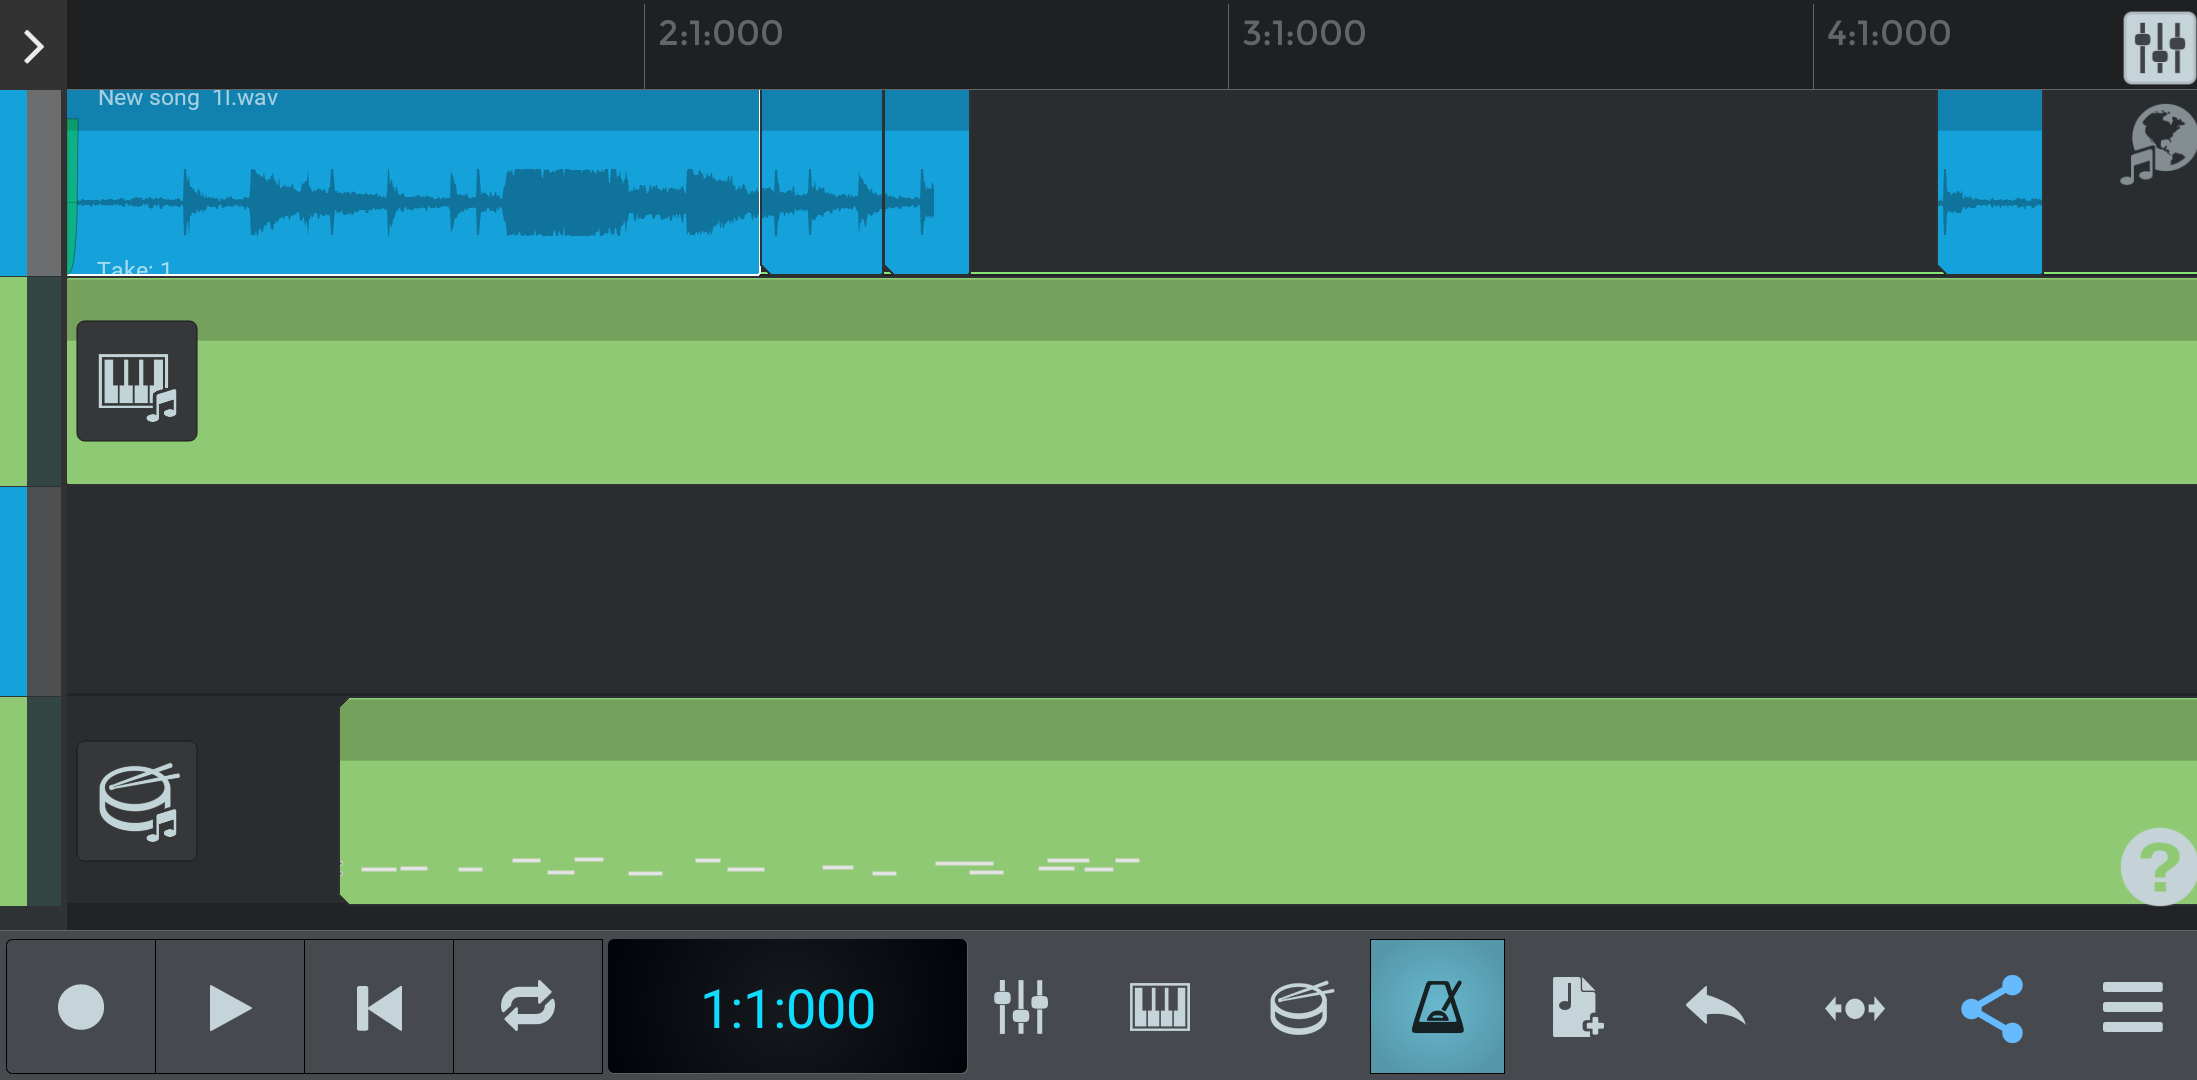This screenshot has width=2197, height=1080.
Task: Start recording with the record button
Action: pos(81,1006)
